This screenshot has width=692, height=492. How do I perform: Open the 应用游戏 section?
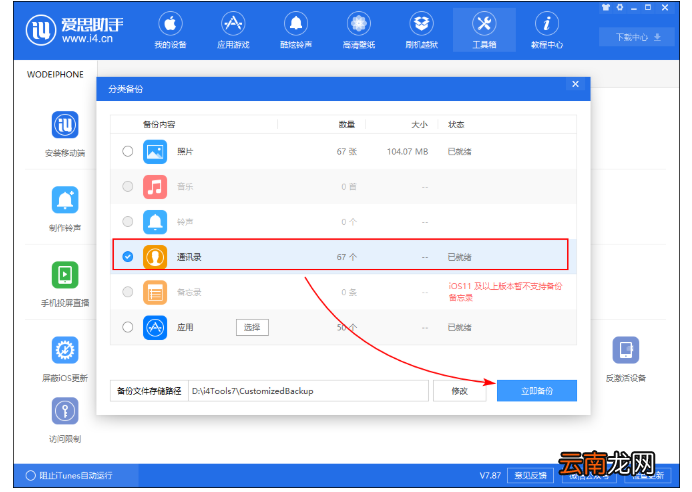(x=233, y=30)
